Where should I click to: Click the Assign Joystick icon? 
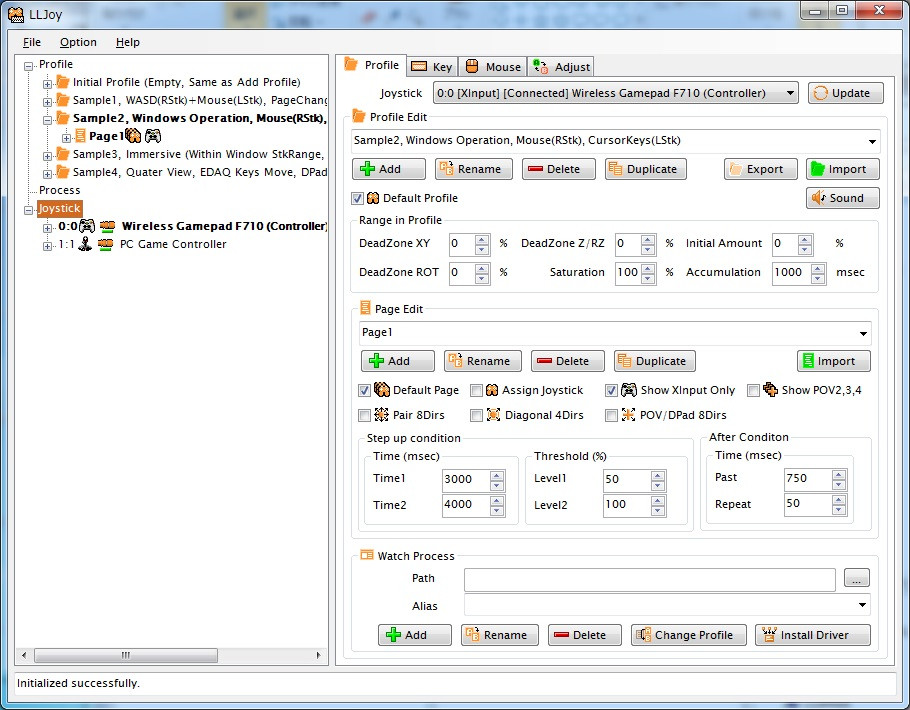coord(492,390)
